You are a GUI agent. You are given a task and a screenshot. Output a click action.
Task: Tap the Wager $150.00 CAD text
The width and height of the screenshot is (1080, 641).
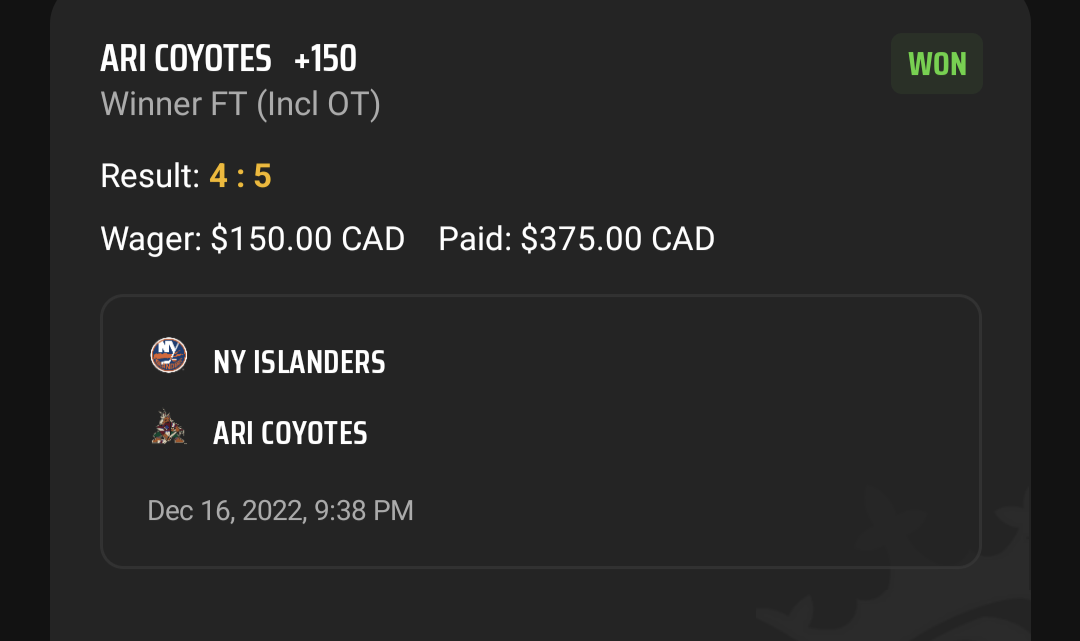point(253,239)
